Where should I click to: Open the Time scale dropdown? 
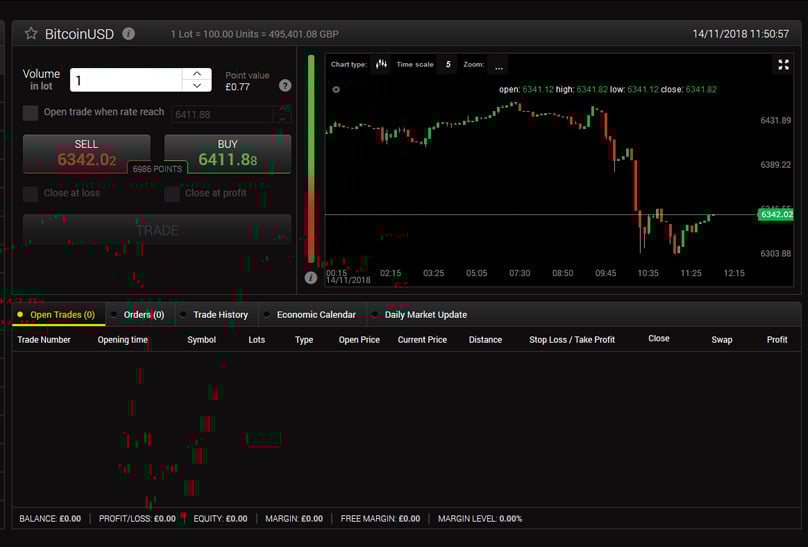click(x=448, y=65)
